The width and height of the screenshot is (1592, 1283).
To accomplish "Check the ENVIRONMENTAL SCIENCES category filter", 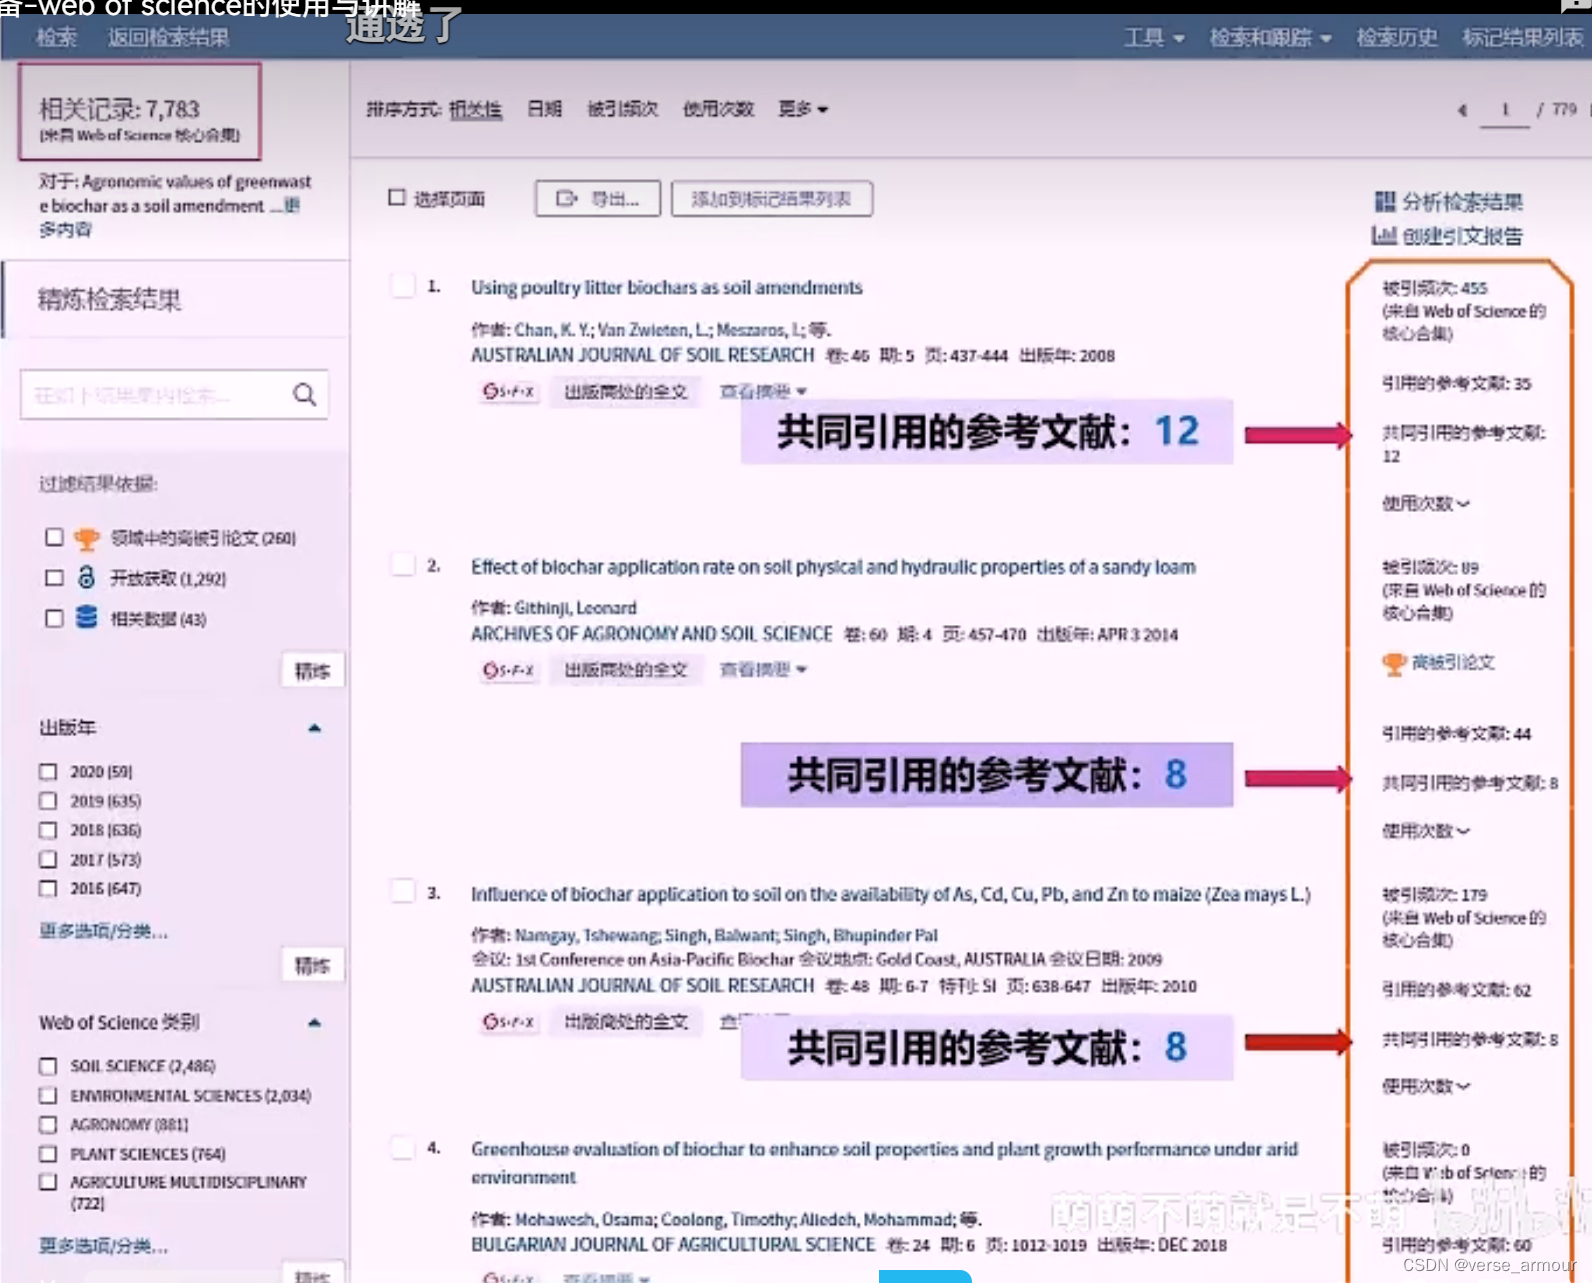I will 48,1096.
